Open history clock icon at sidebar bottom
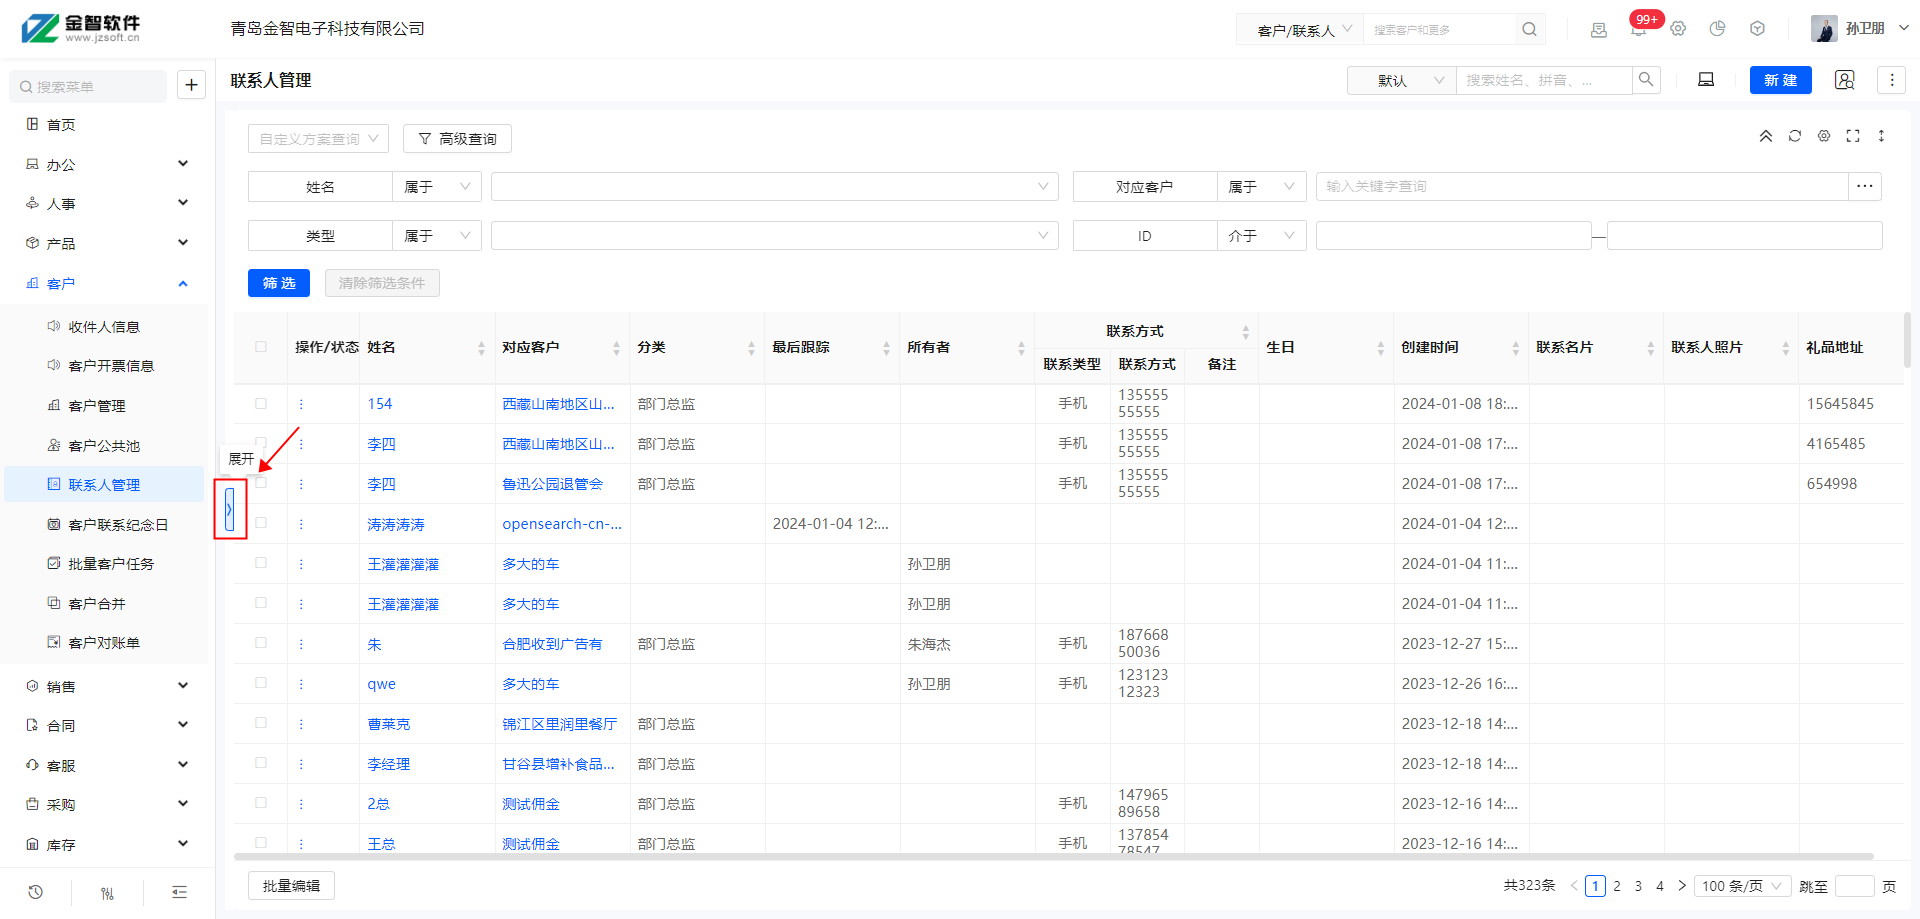The width and height of the screenshot is (1920, 919). (x=36, y=892)
